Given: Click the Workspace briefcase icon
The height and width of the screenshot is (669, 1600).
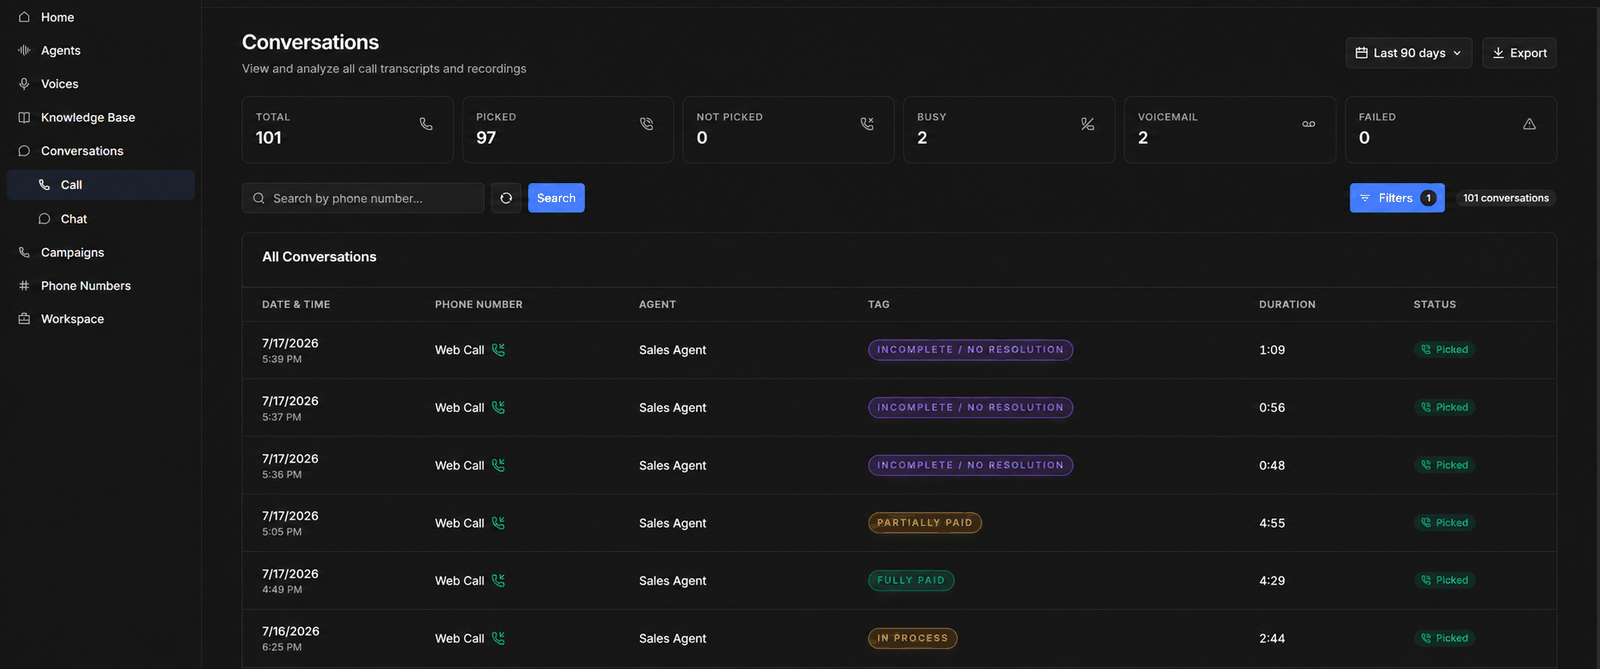Looking at the screenshot, I should (x=24, y=319).
